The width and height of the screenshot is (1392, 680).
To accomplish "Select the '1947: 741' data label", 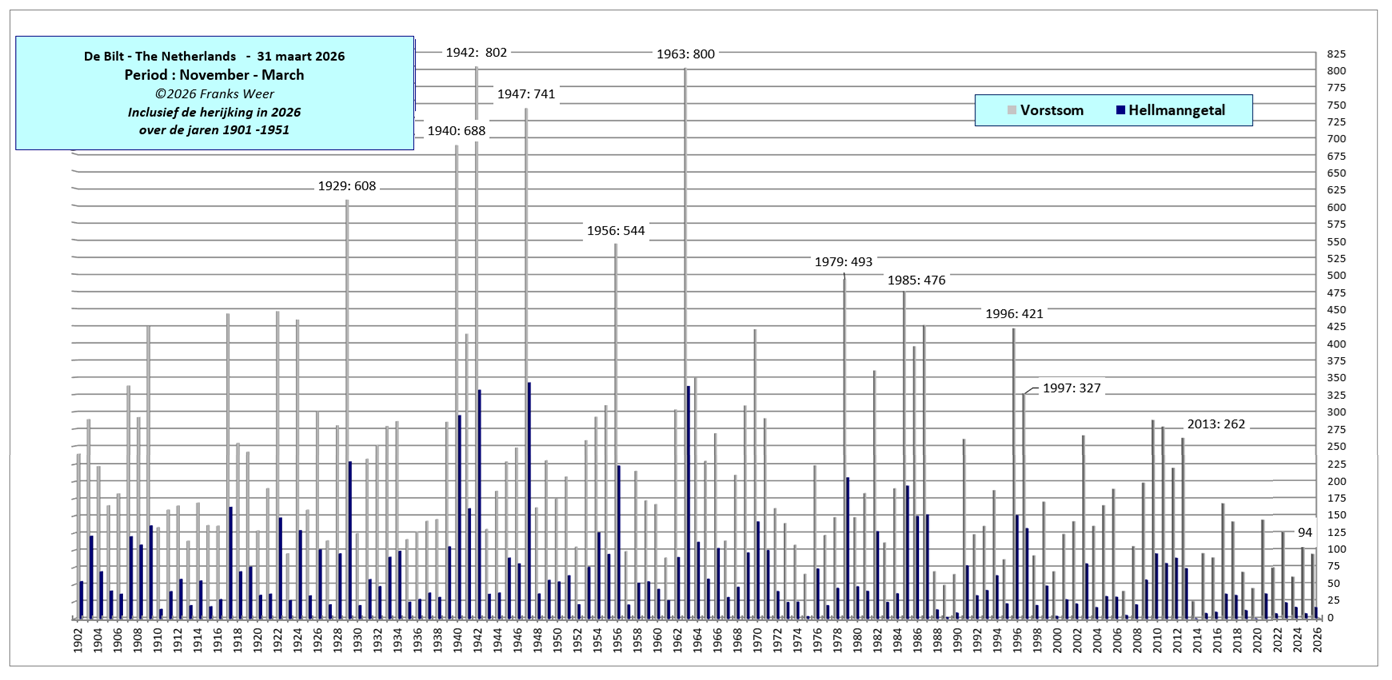I will (526, 94).
